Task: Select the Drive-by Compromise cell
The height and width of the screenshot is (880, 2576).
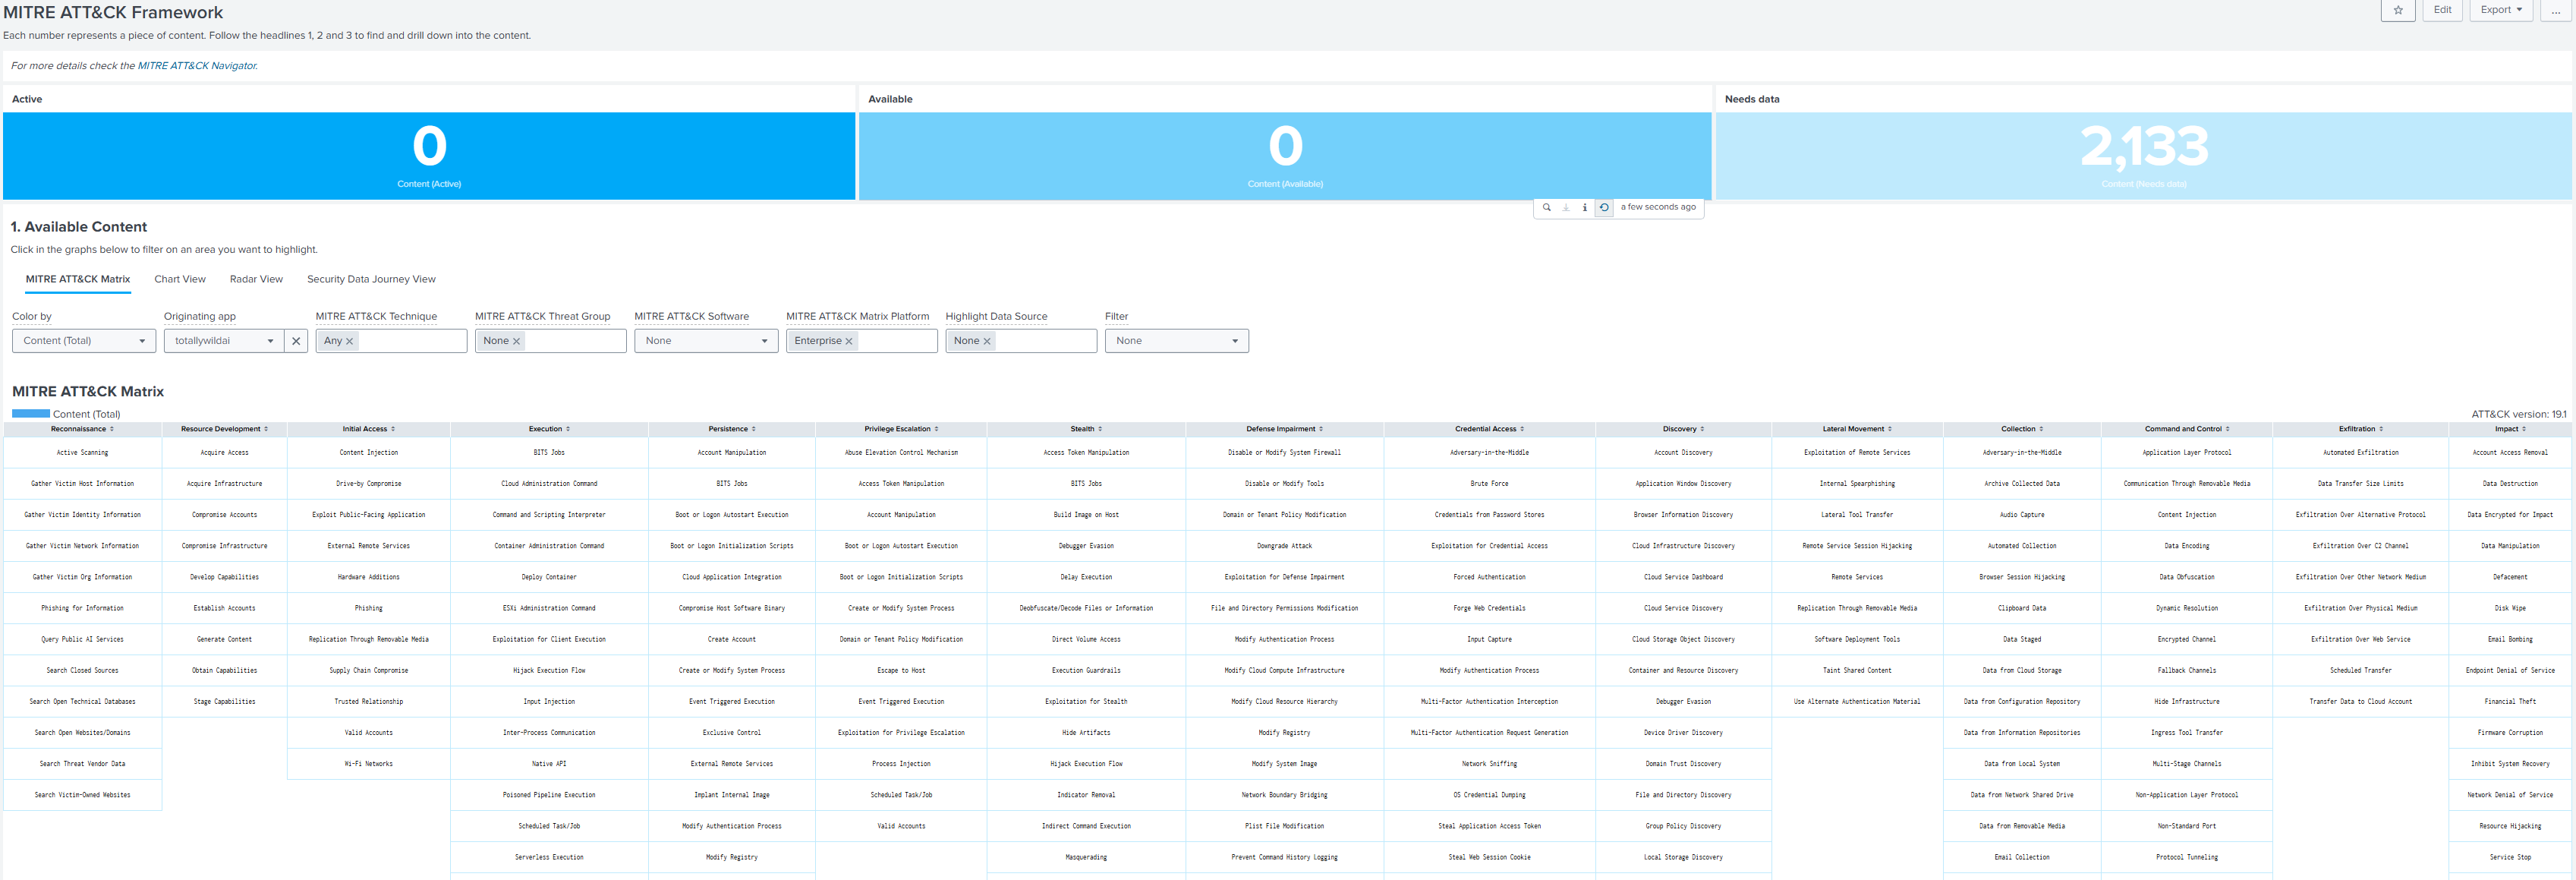Action: click(x=369, y=484)
